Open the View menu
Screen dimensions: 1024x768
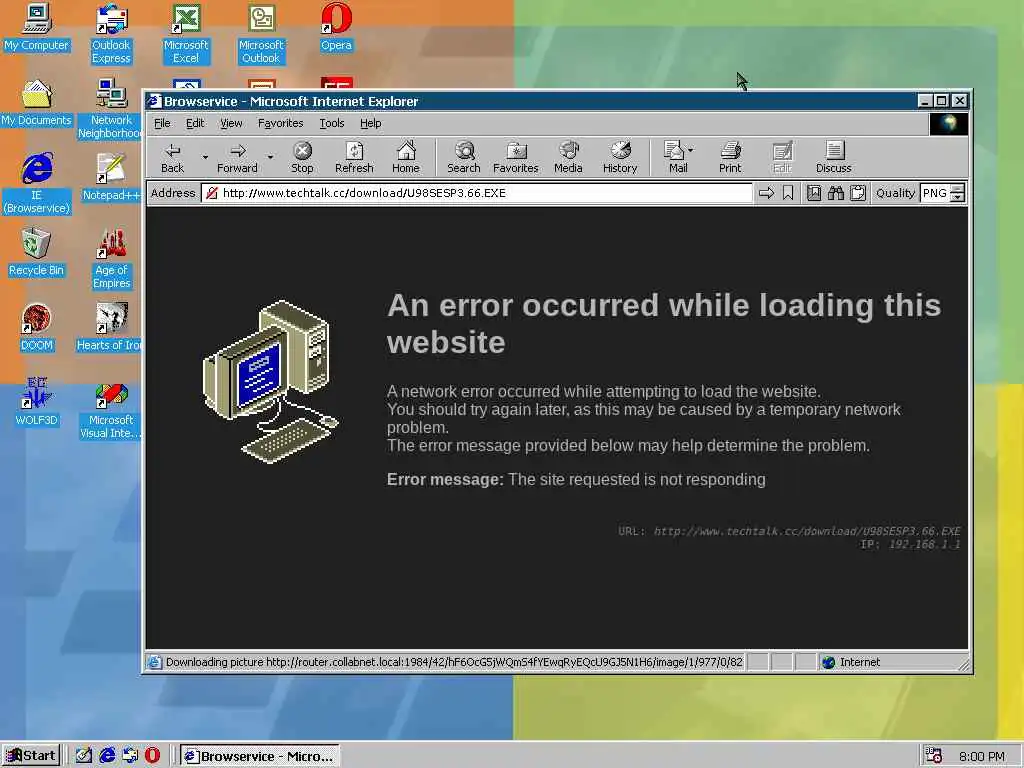[231, 123]
